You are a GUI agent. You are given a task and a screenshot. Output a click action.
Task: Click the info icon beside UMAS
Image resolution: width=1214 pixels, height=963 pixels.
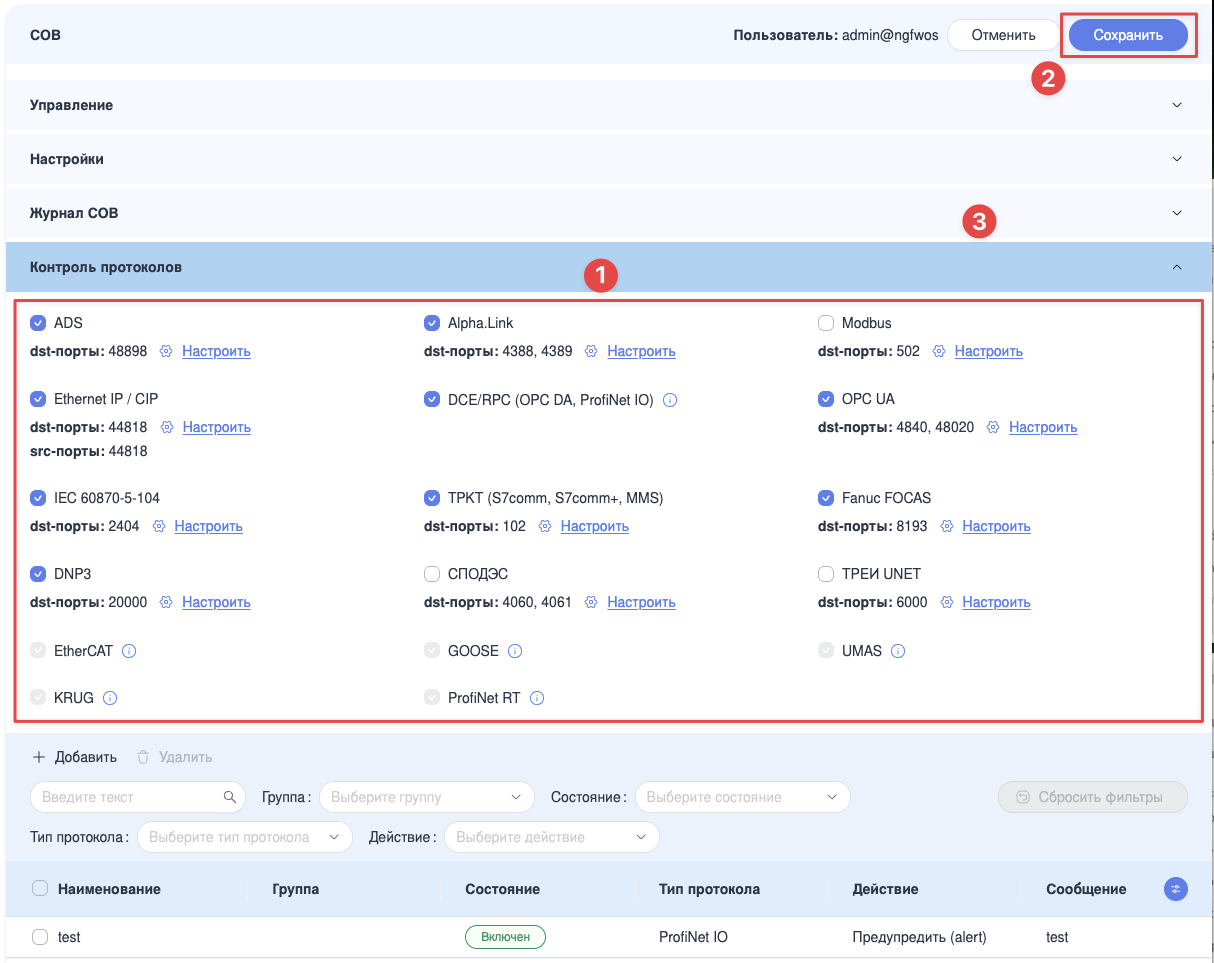(x=898, y=651)
